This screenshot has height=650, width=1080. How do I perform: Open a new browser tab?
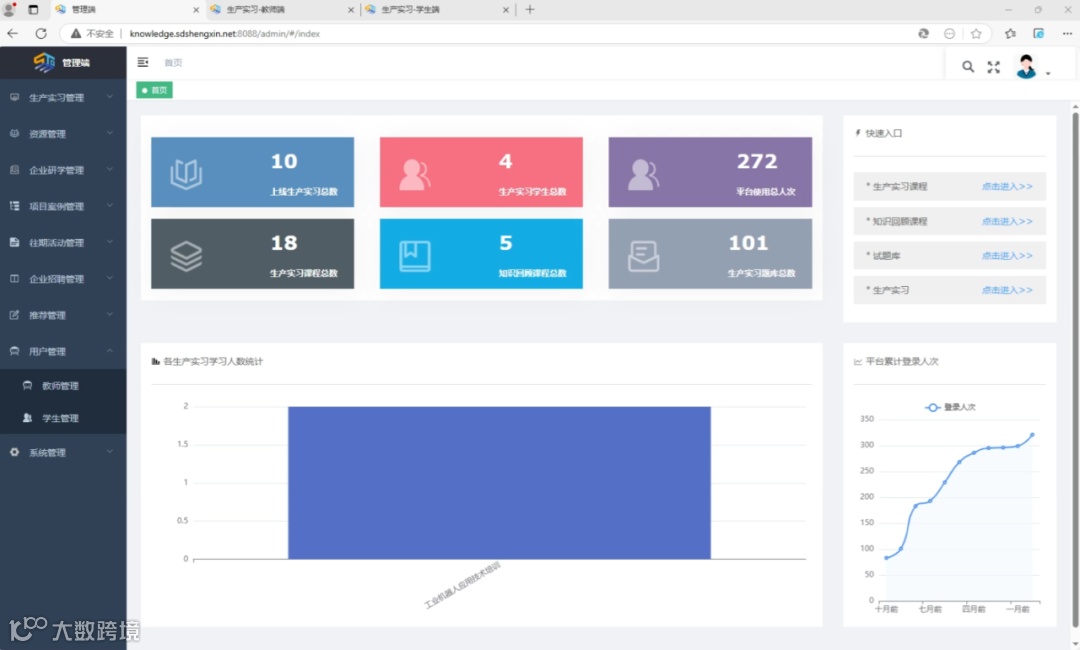click(530, 10)
